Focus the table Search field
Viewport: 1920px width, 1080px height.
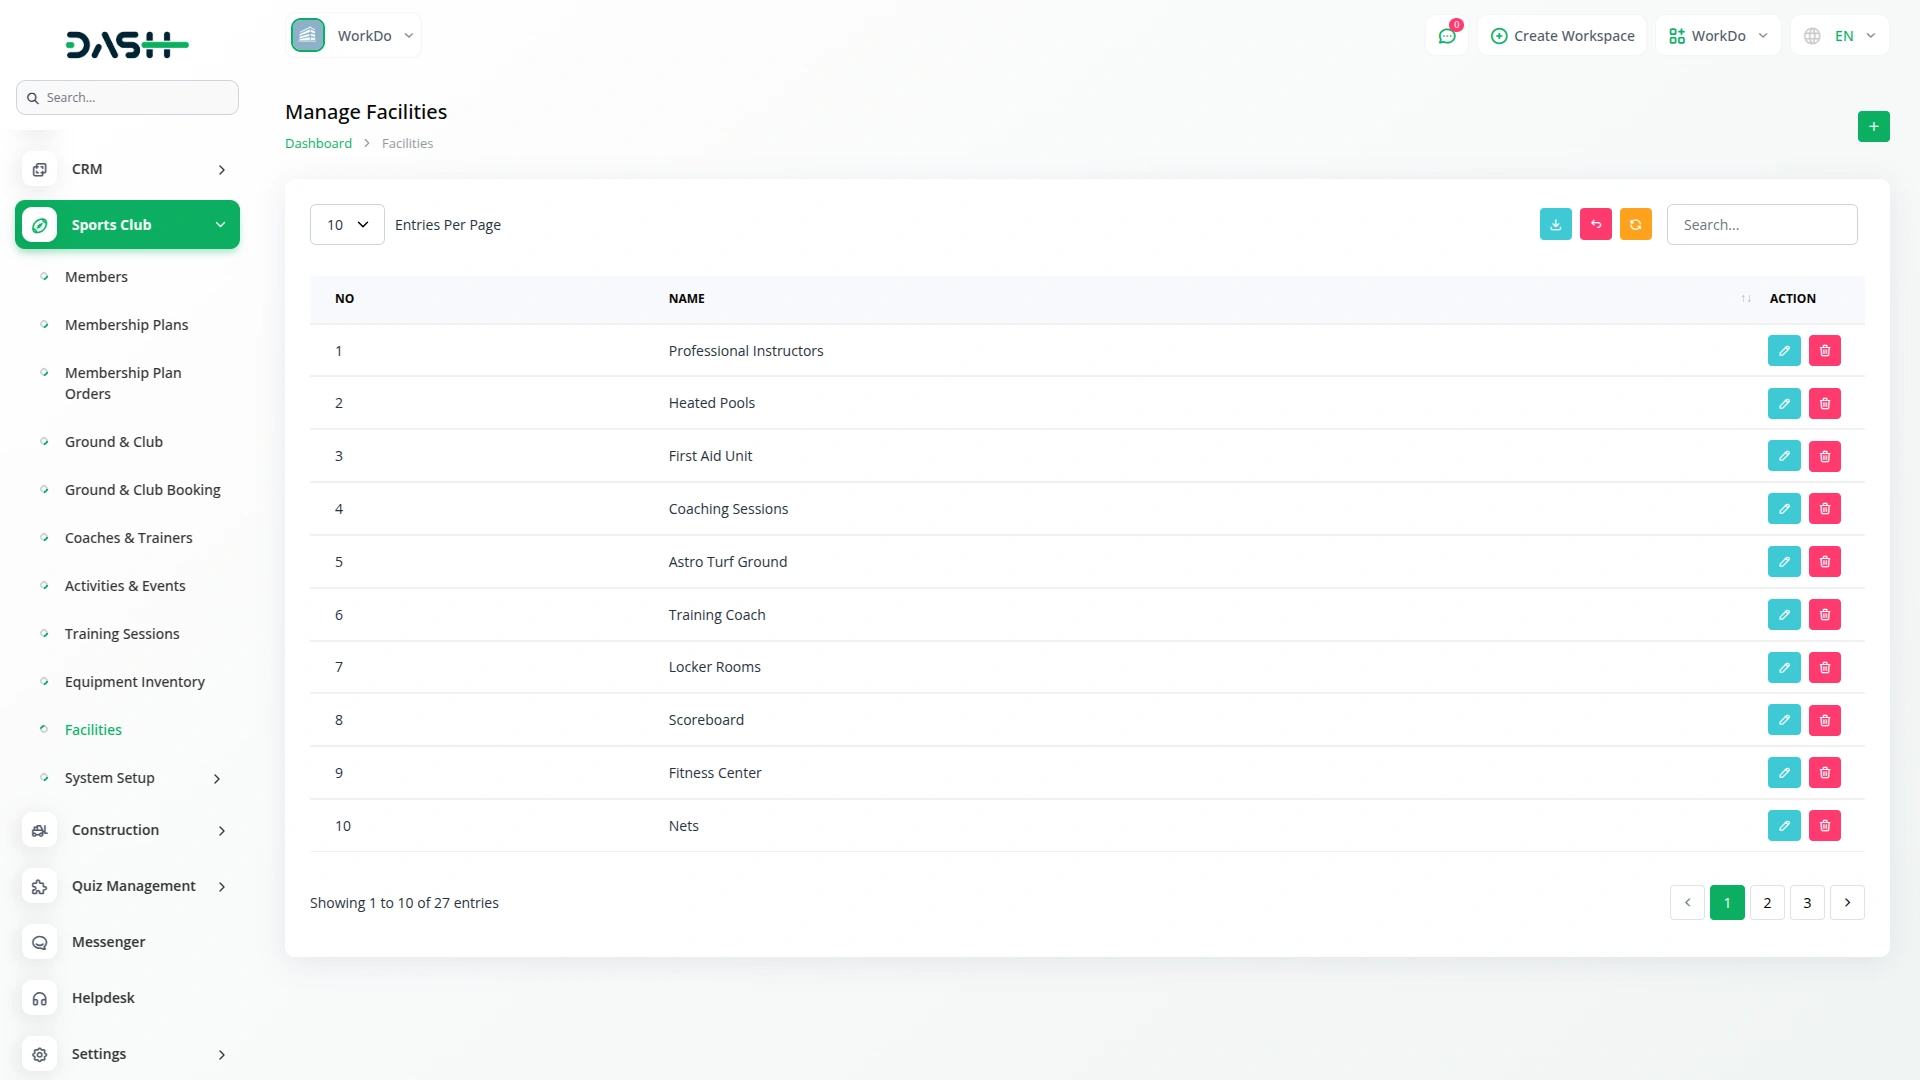click(1761, 225)
